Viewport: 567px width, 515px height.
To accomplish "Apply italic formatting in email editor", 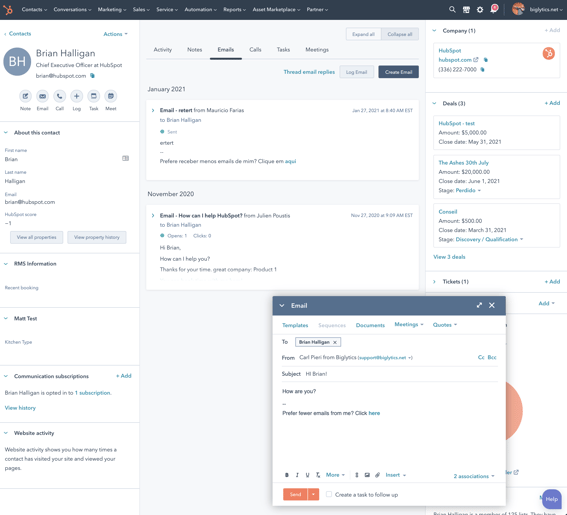I will (x=297, y=475).
